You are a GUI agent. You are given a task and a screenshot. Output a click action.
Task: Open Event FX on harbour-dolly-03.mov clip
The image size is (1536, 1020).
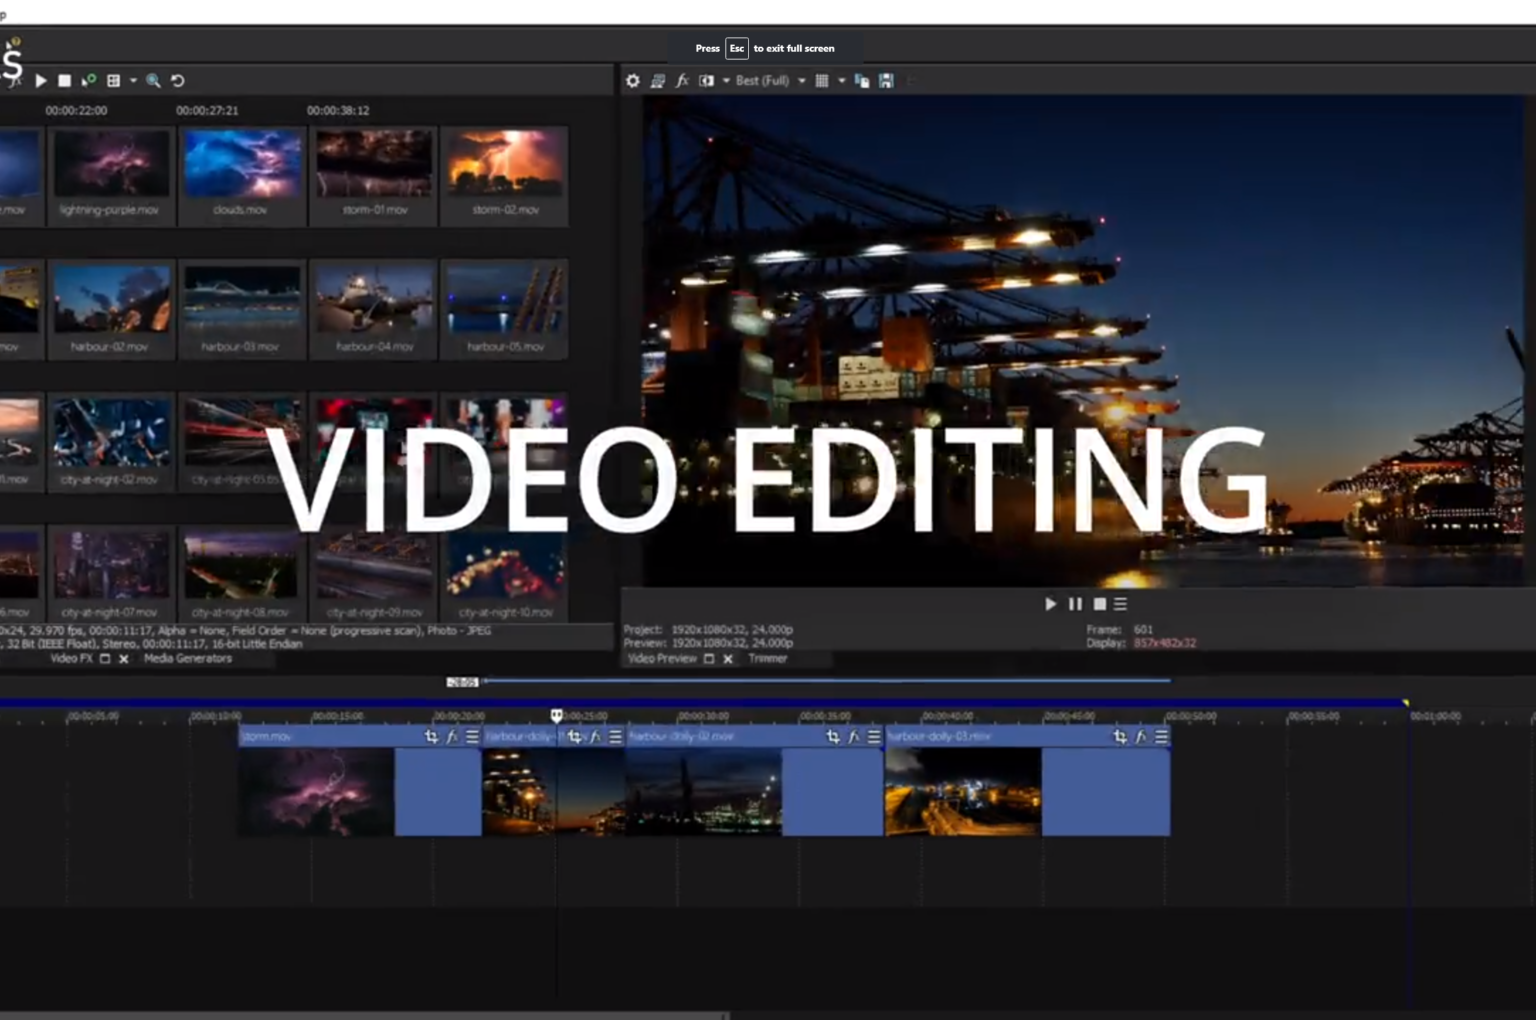pyautogui.click(x=1141, y=737)
